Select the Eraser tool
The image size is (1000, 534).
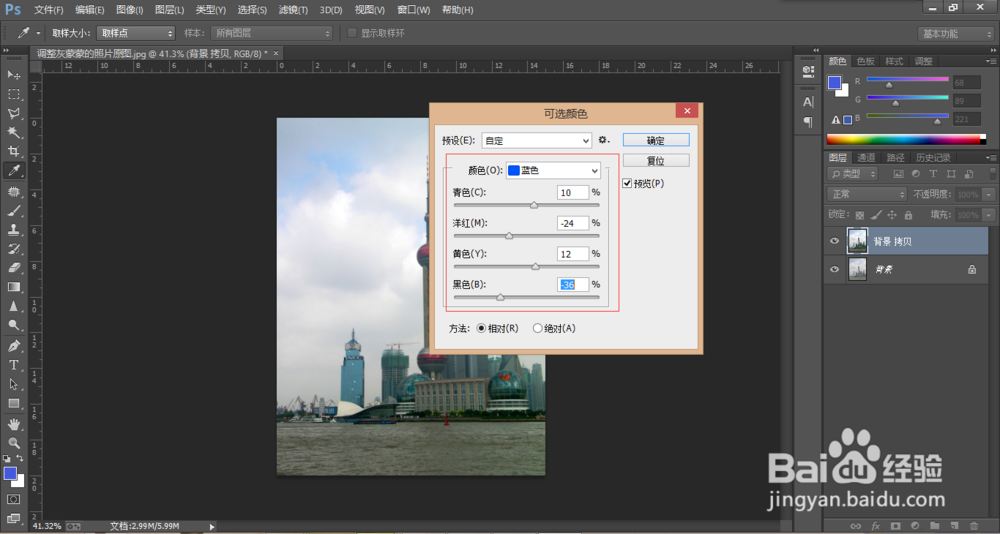[13, 268]
